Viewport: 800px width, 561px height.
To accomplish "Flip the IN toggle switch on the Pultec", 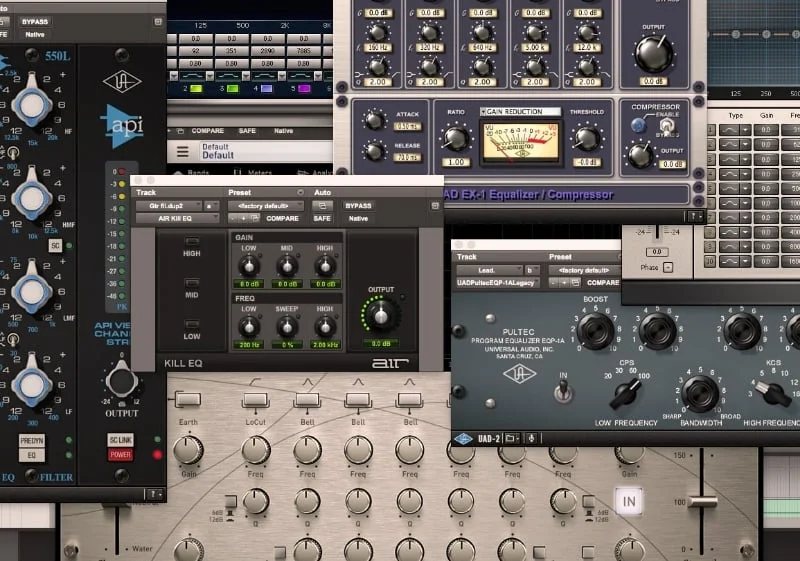I will coord(563,391).
